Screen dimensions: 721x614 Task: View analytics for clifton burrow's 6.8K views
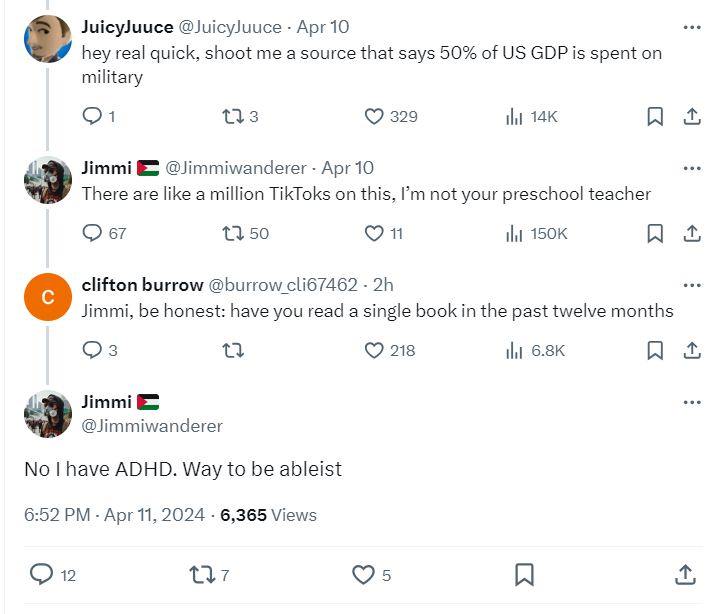point(535,350)
